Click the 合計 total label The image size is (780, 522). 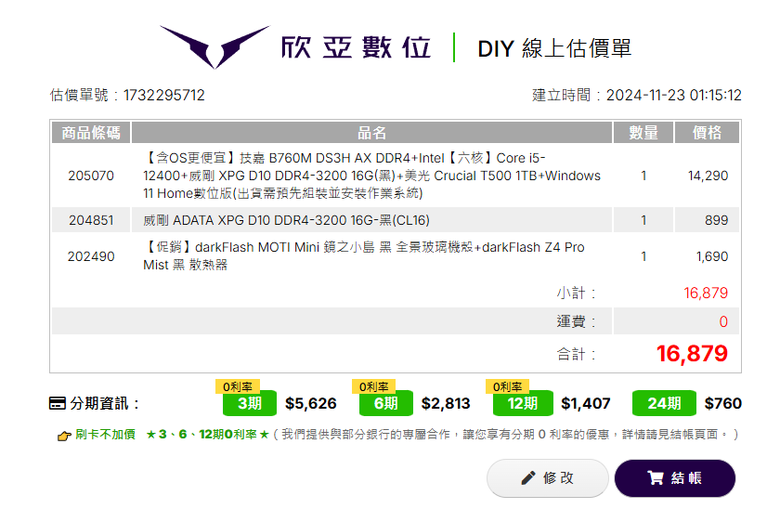coord(576,354)
